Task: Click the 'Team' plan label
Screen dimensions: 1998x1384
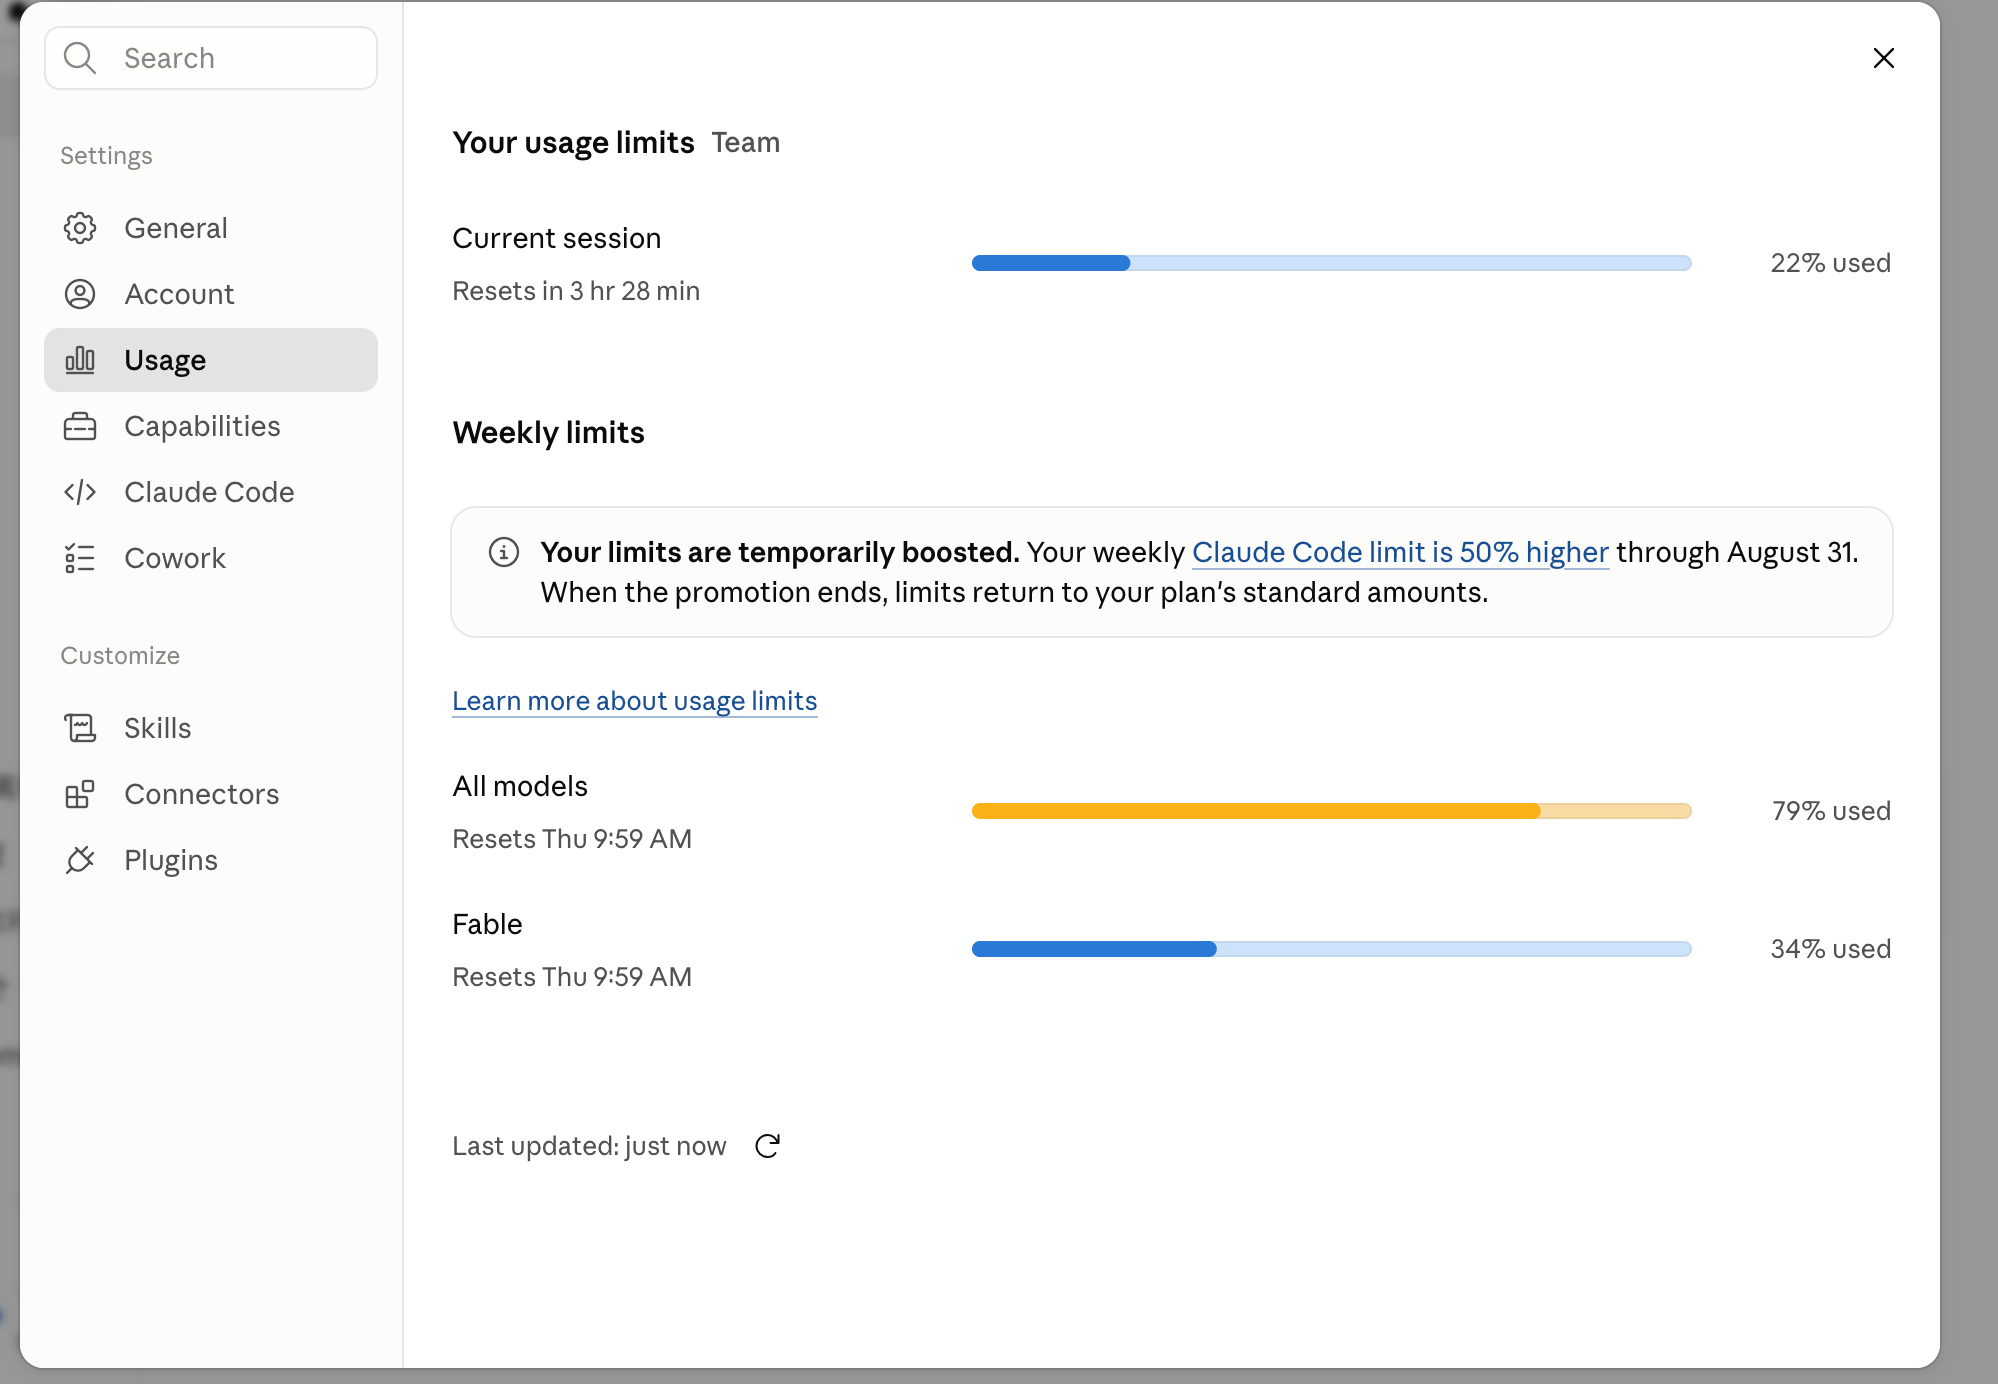Action: pyautogui.click(x=746, y=143)
